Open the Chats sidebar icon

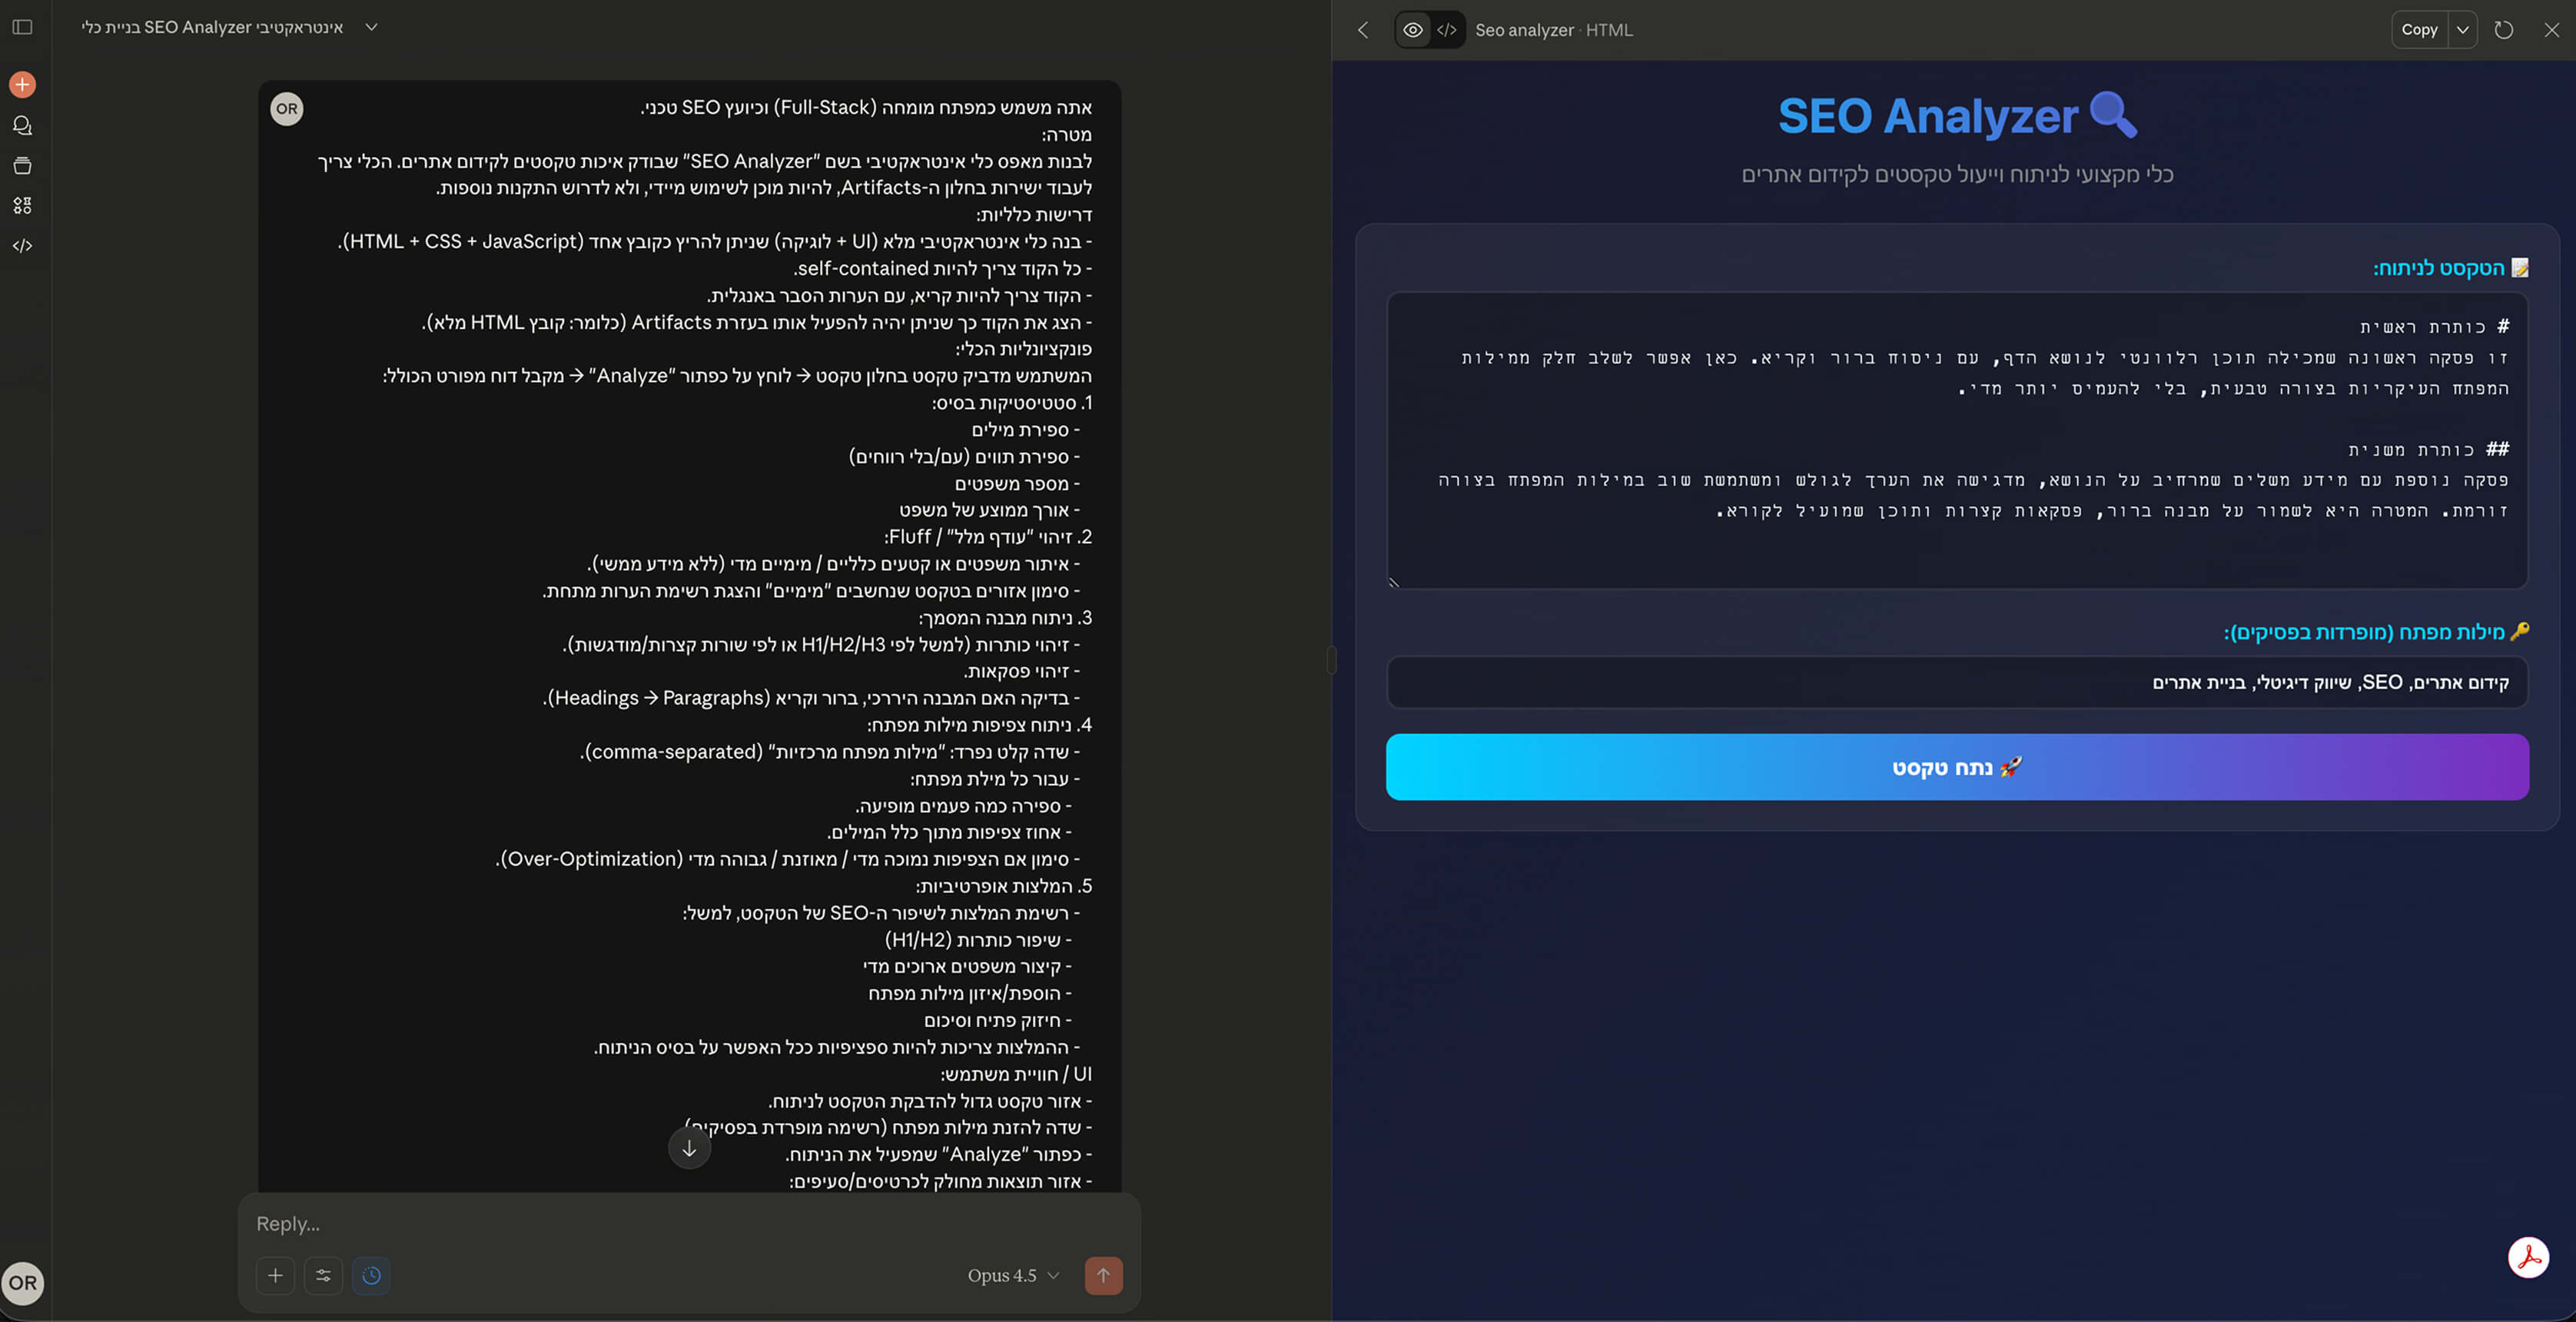(x=22, y=125)
